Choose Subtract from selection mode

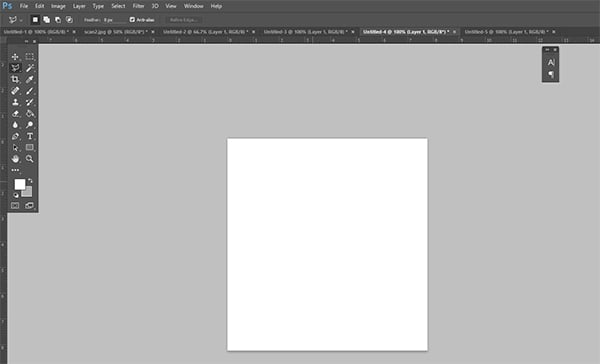point(58,20)
